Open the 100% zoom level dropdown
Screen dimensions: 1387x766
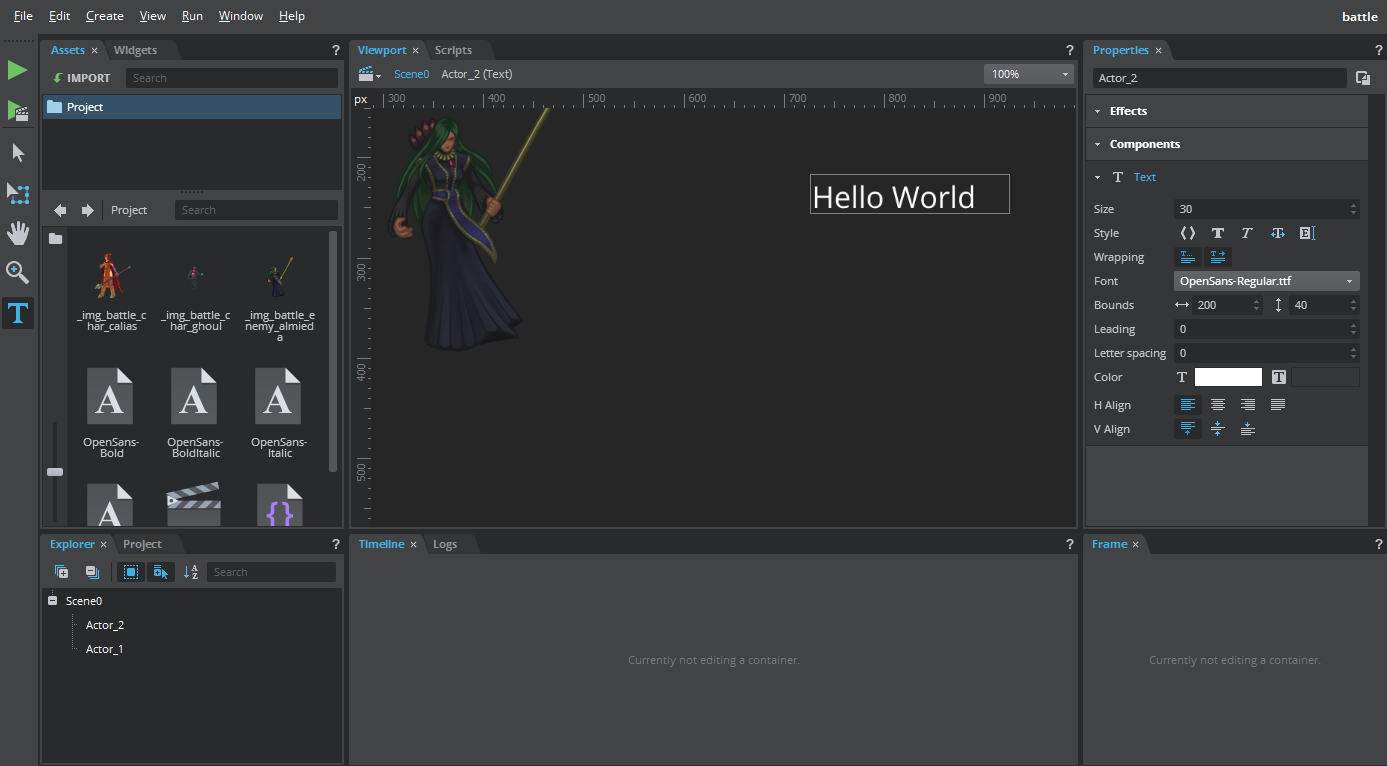[1028, 74]
